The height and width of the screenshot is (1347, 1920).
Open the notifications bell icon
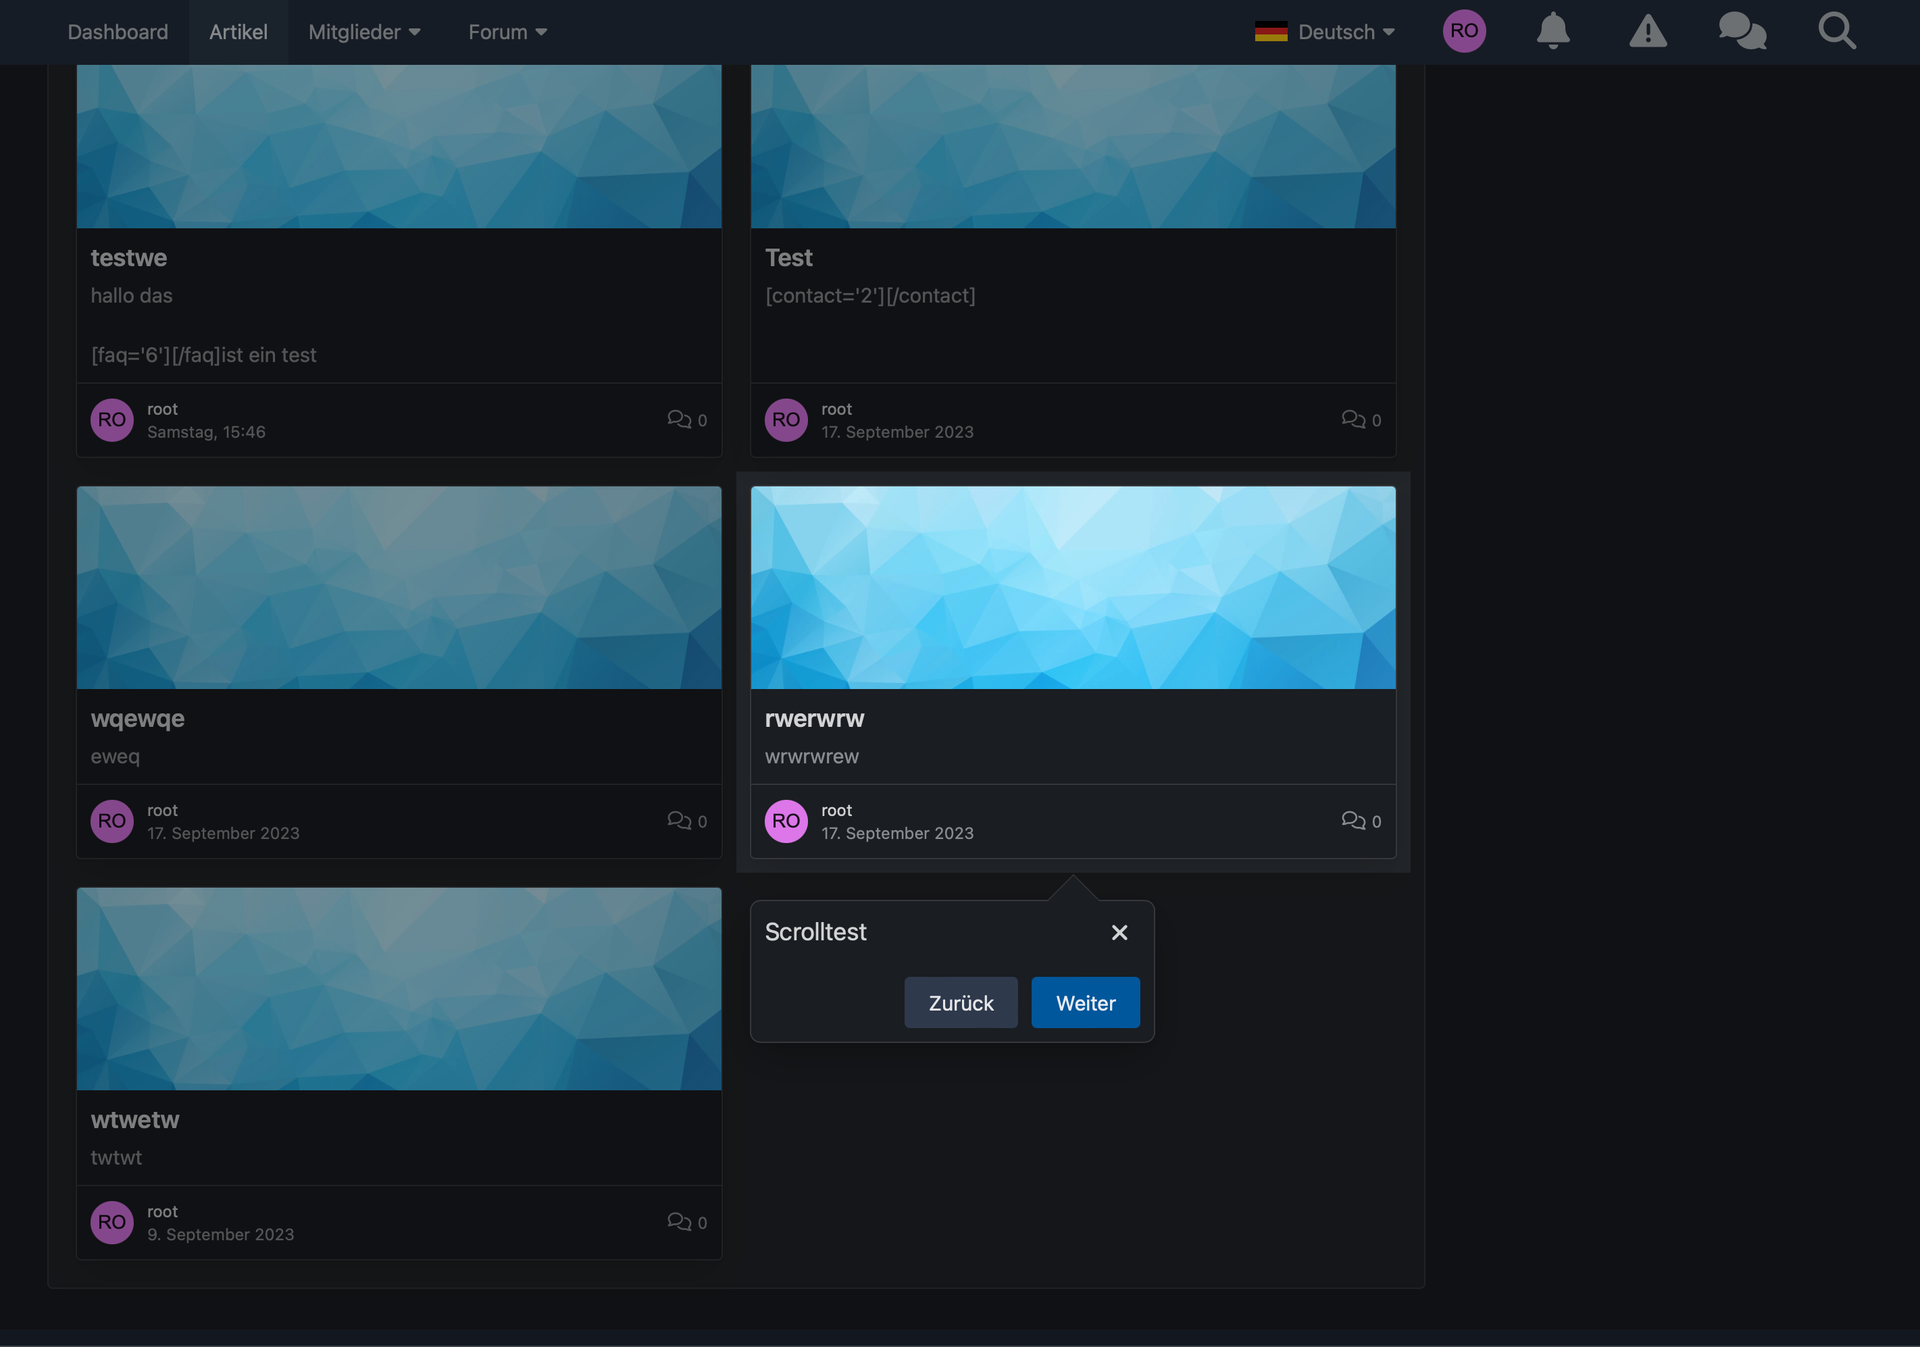pyautogui.click(x=1553, y=31)
